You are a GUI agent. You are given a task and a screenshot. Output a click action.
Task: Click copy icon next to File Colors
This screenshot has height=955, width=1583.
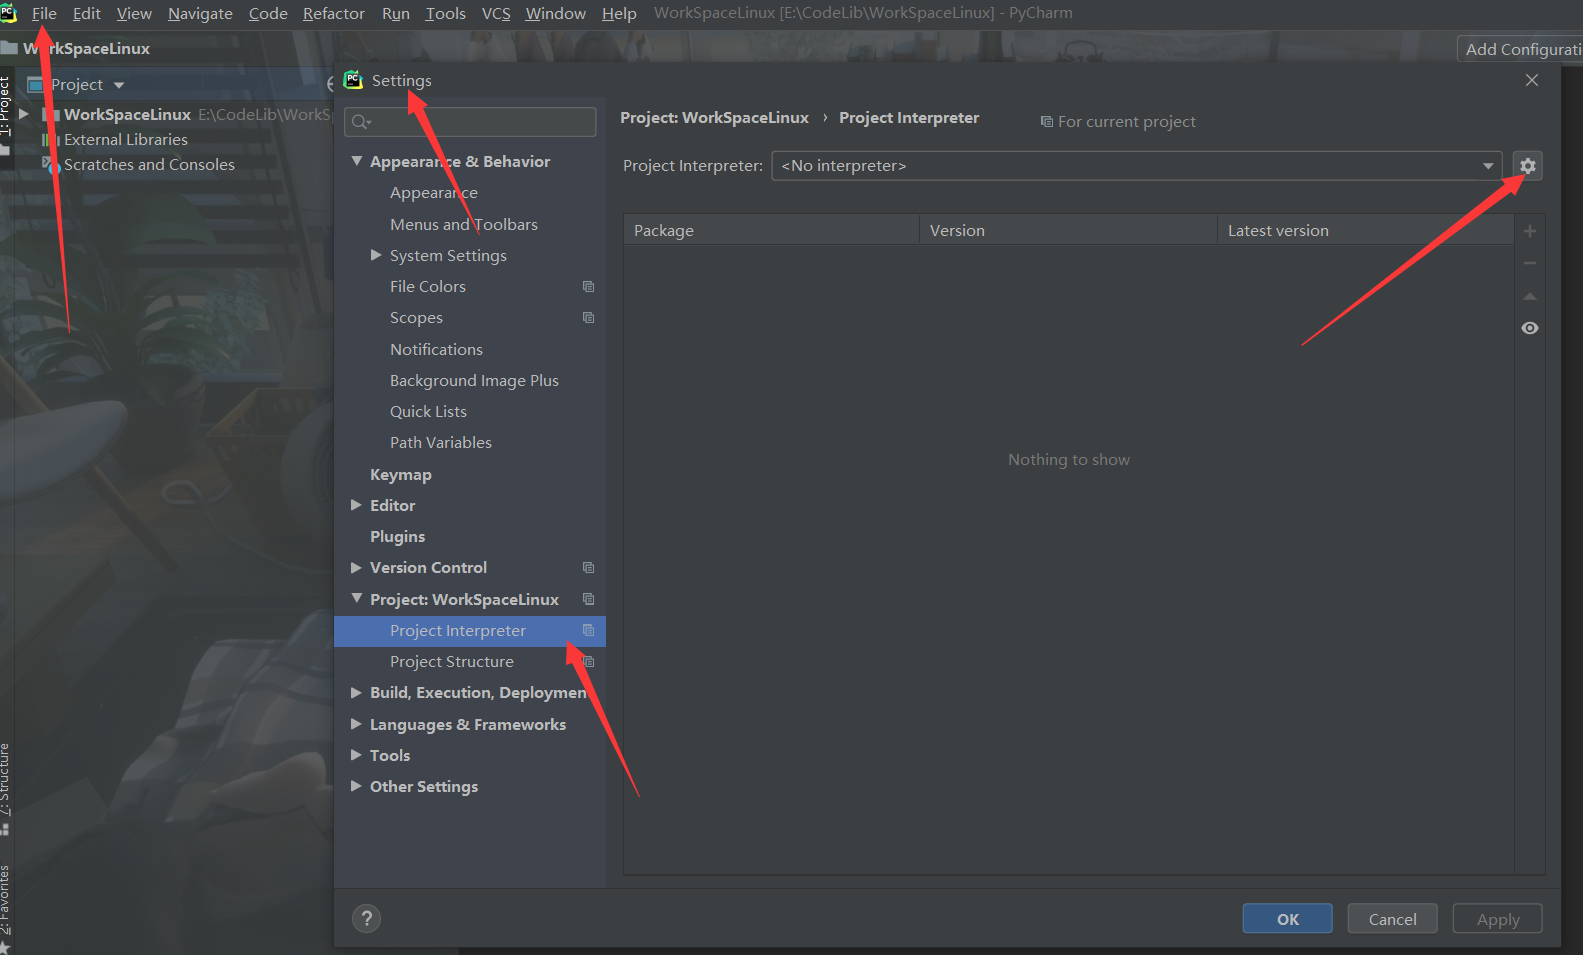tap(588, 287)
